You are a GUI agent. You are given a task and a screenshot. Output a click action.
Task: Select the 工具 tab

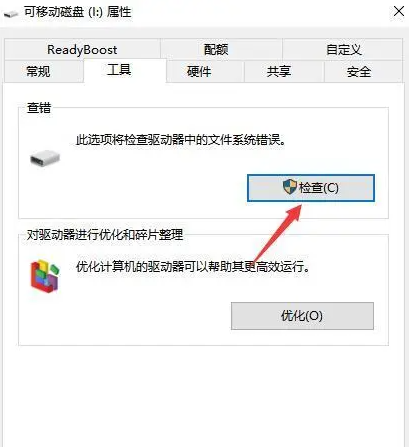coord(119,70)
